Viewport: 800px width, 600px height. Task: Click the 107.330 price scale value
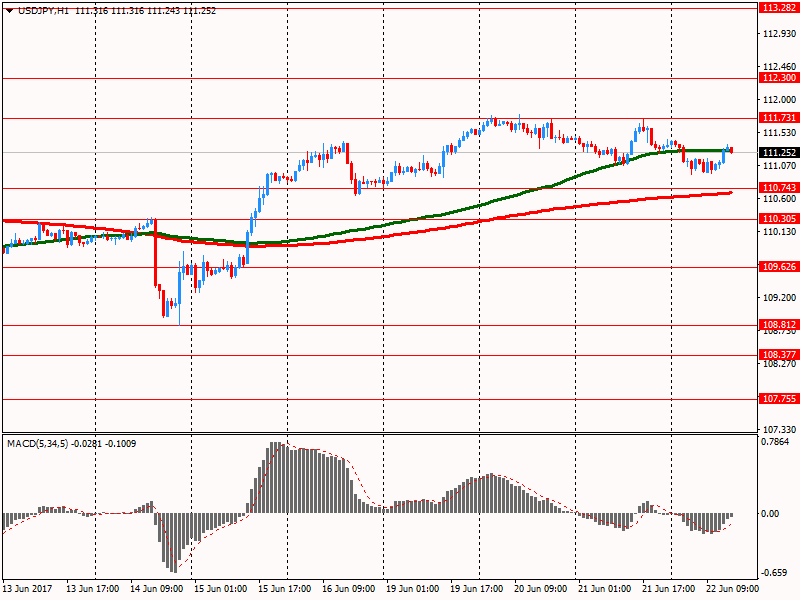(x=779, y=430)
